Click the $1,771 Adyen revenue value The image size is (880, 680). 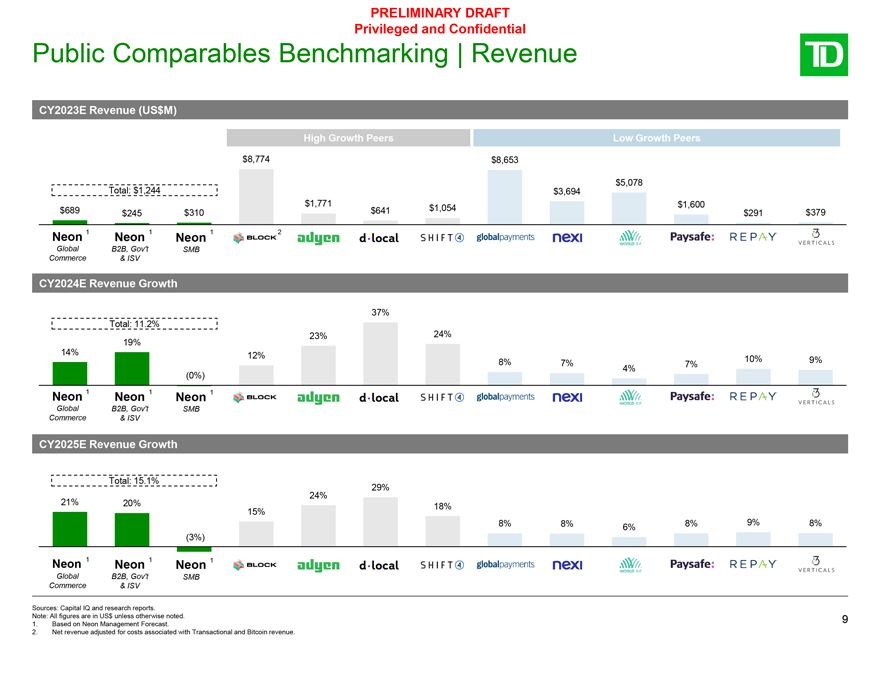(318, 203)
